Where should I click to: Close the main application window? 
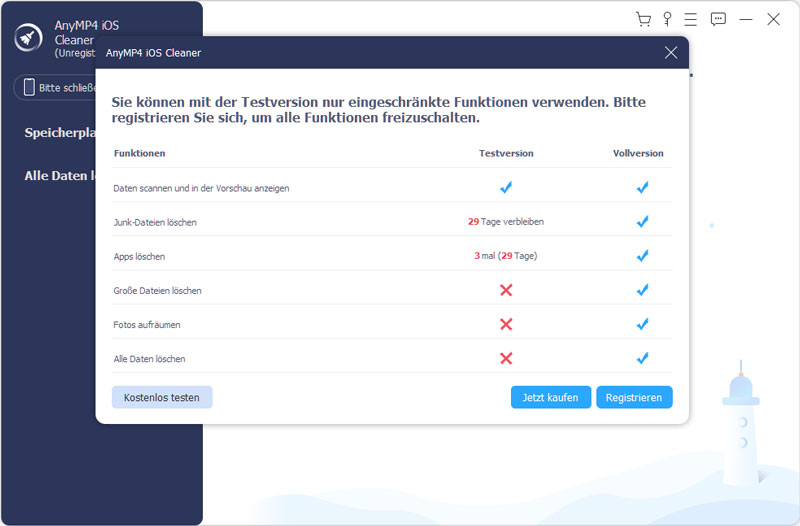coord(773,19)
